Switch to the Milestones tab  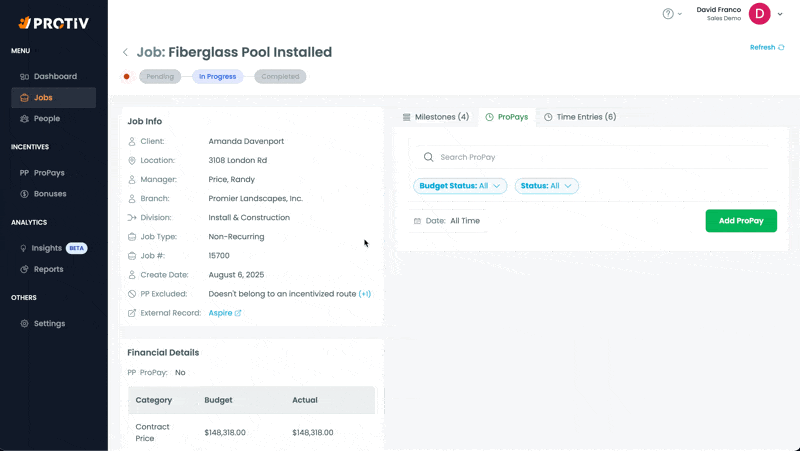pos(435,117)
